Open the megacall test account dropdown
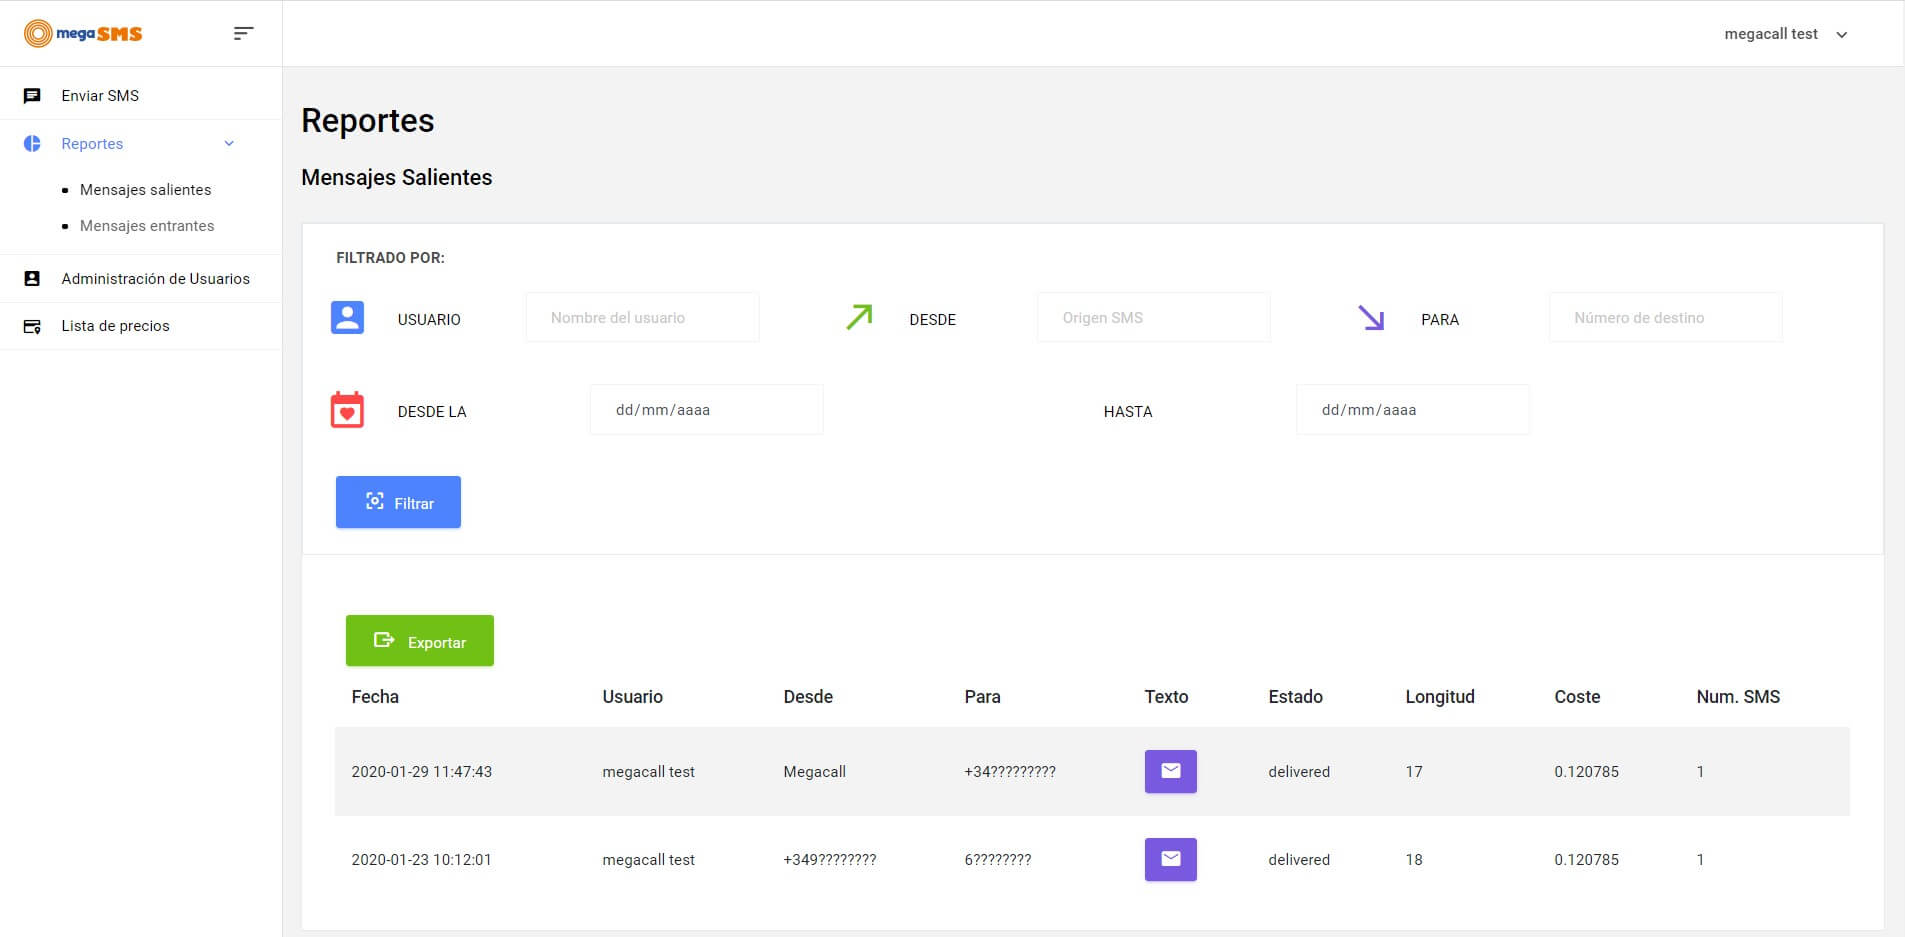Viewport: 1905px width, 937px height. point(1785,34)
